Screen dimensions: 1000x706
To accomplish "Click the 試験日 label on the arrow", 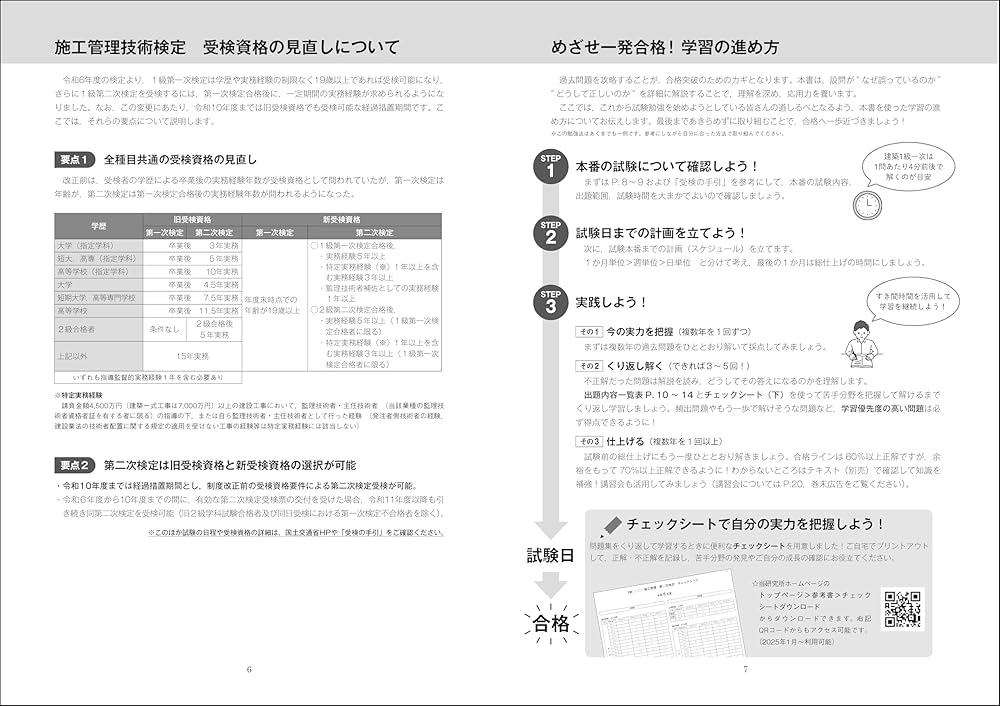I will click(x=550, y=555).
